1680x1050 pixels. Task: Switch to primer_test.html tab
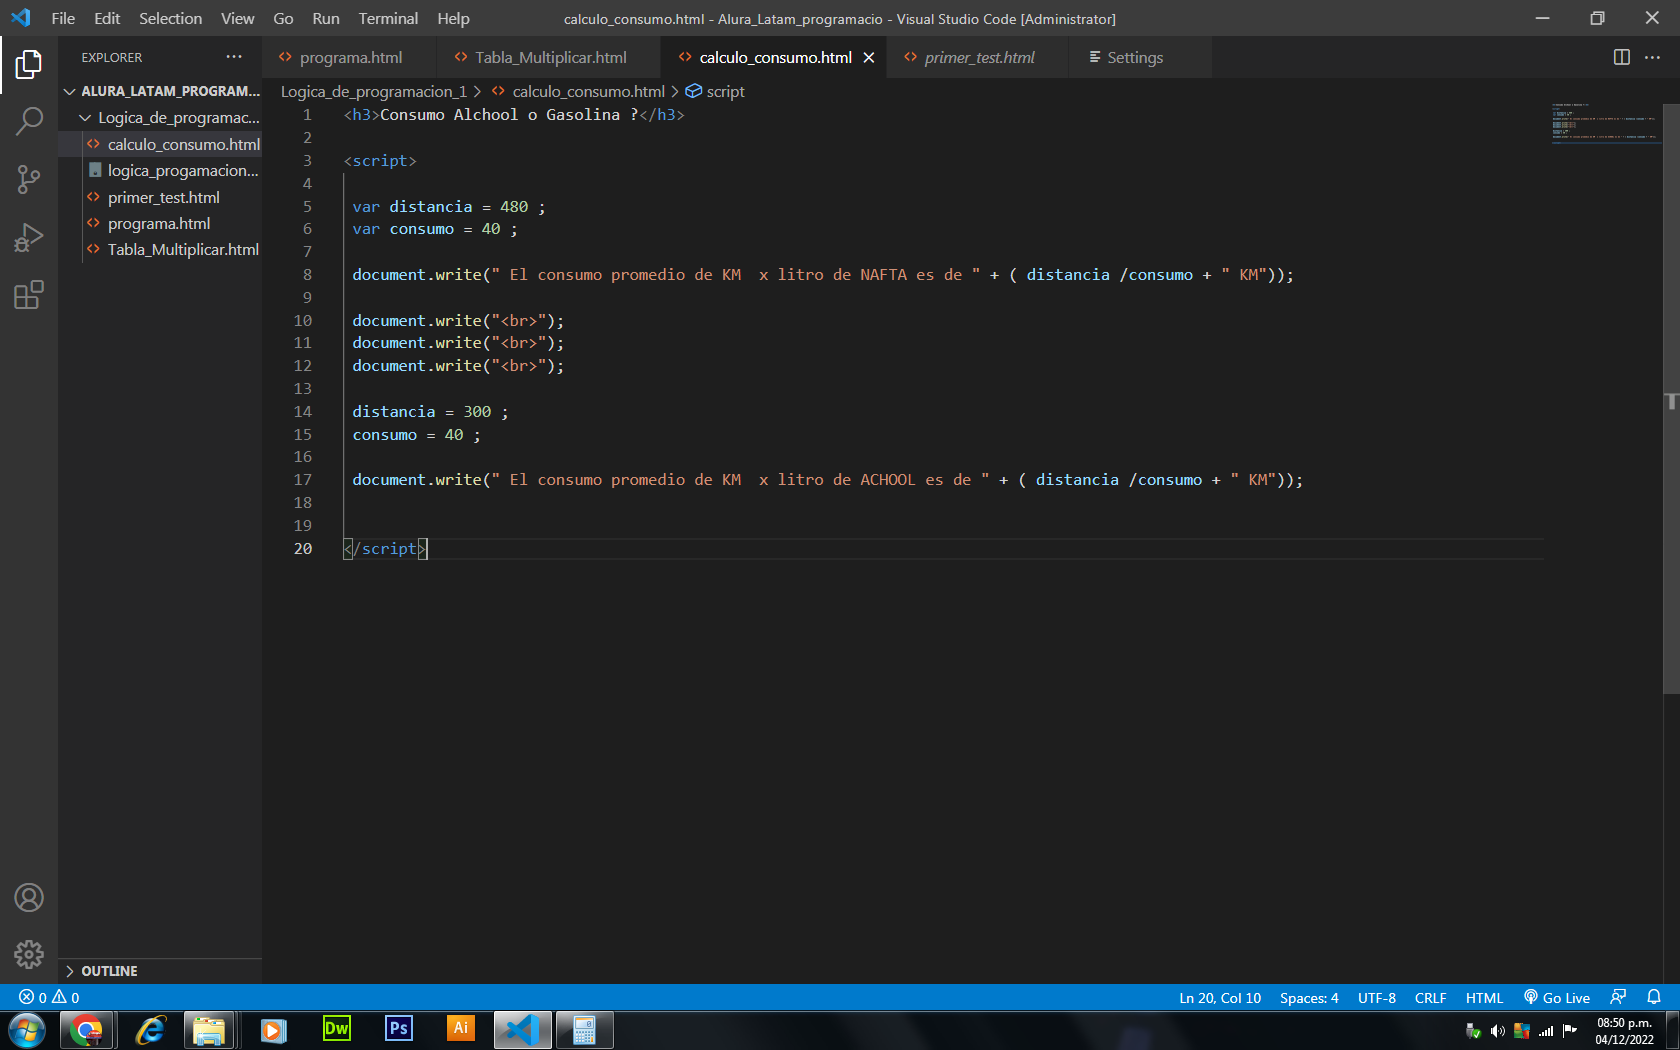pyautogui.click(x=979, y=57)
